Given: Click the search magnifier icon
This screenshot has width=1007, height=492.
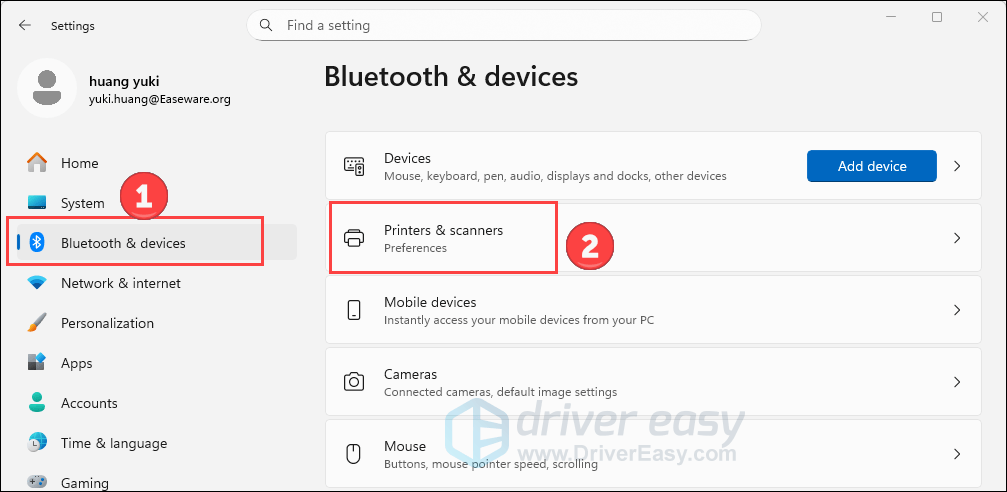Looking at the screenshot, I should click(266, 25).
